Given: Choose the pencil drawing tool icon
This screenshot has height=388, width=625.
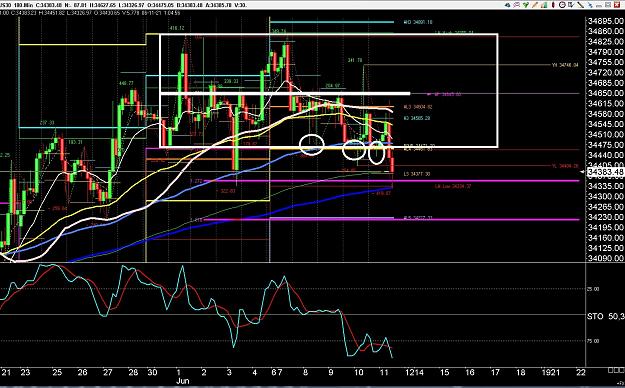Looking at the screenshot, I should 535,5.
